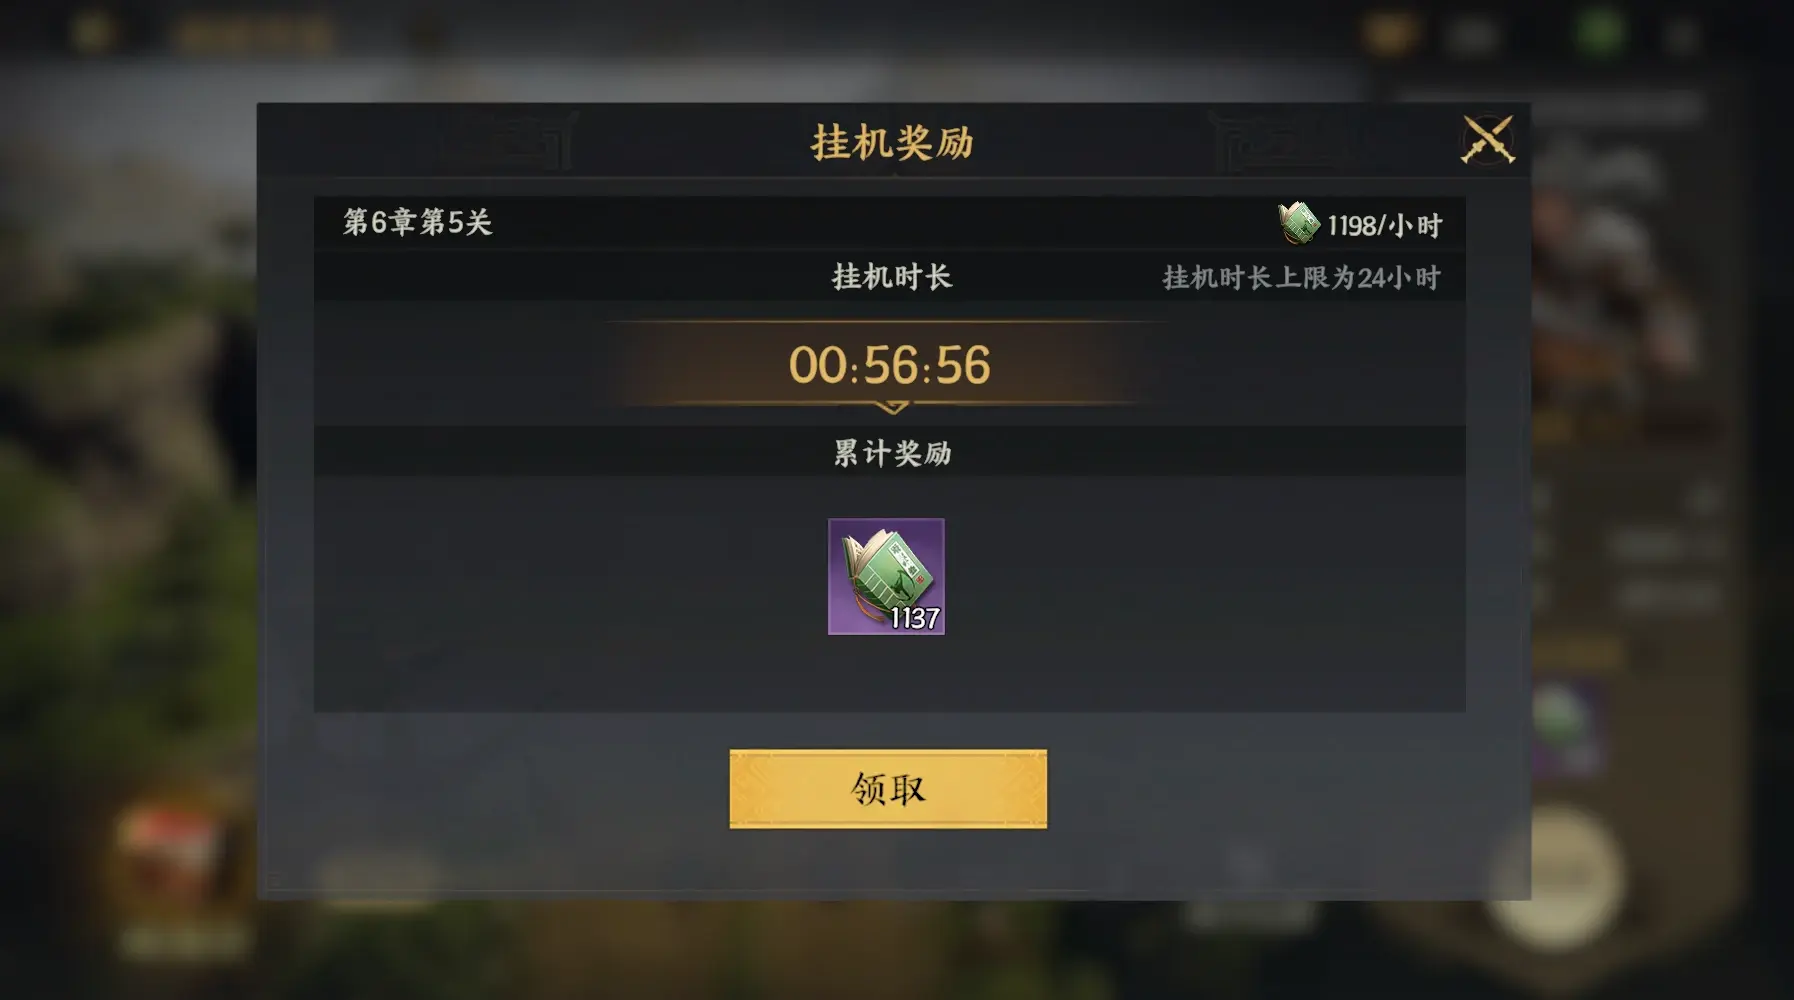Tap the blurred round button at bottom-right
This screenshot has width=1794, height=1000.
[1553, 876]
